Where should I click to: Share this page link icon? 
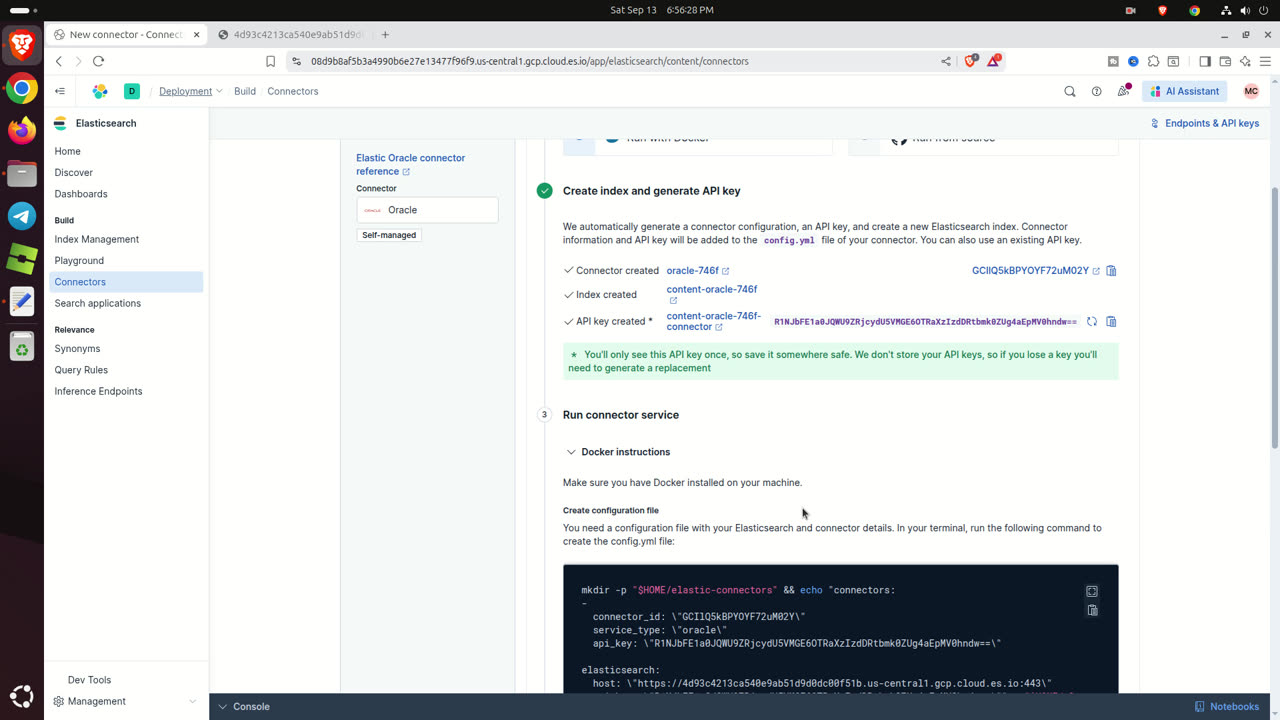pyautogui.click(x=946, y=61)
